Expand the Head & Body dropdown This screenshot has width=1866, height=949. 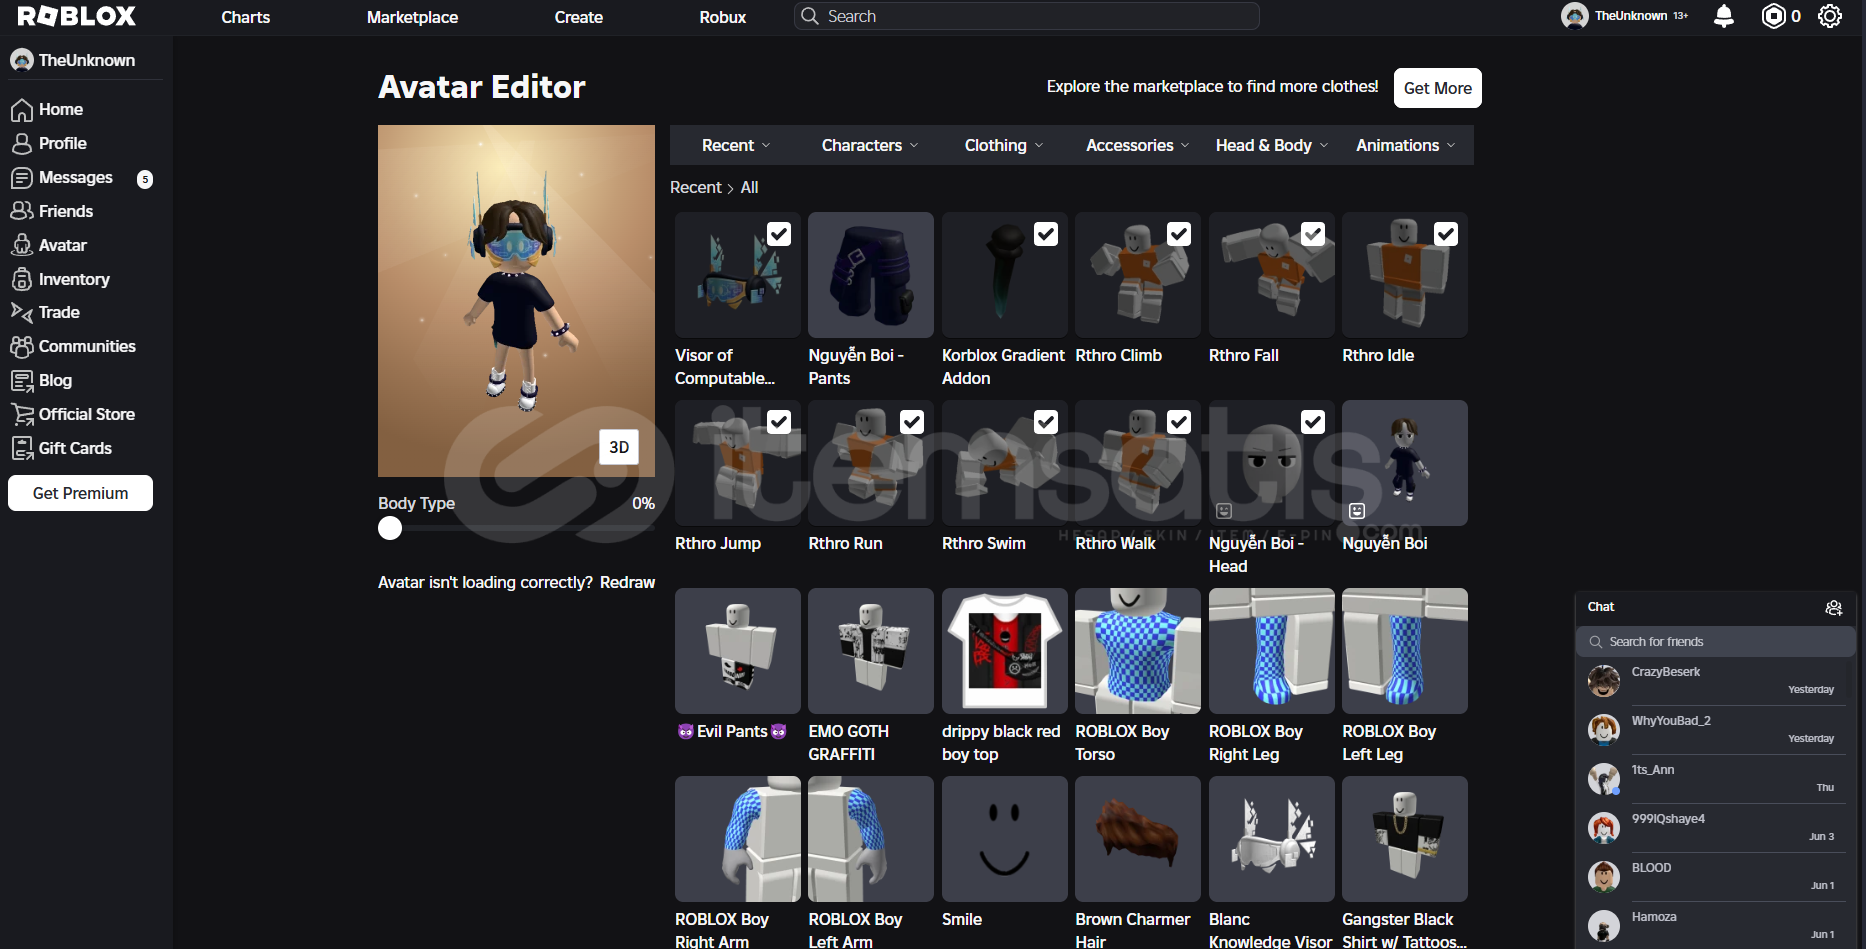pos(1272,145)
